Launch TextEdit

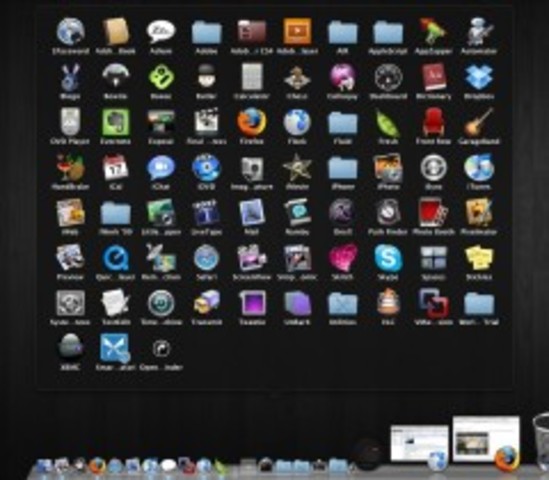(x=116, y=303)
